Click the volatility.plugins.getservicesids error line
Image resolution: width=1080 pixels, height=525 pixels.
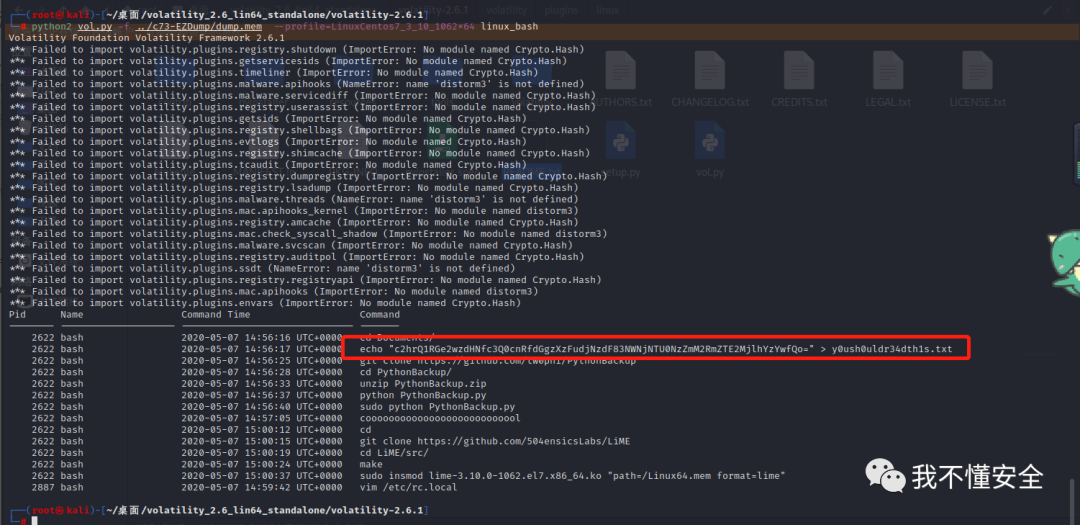289,61
